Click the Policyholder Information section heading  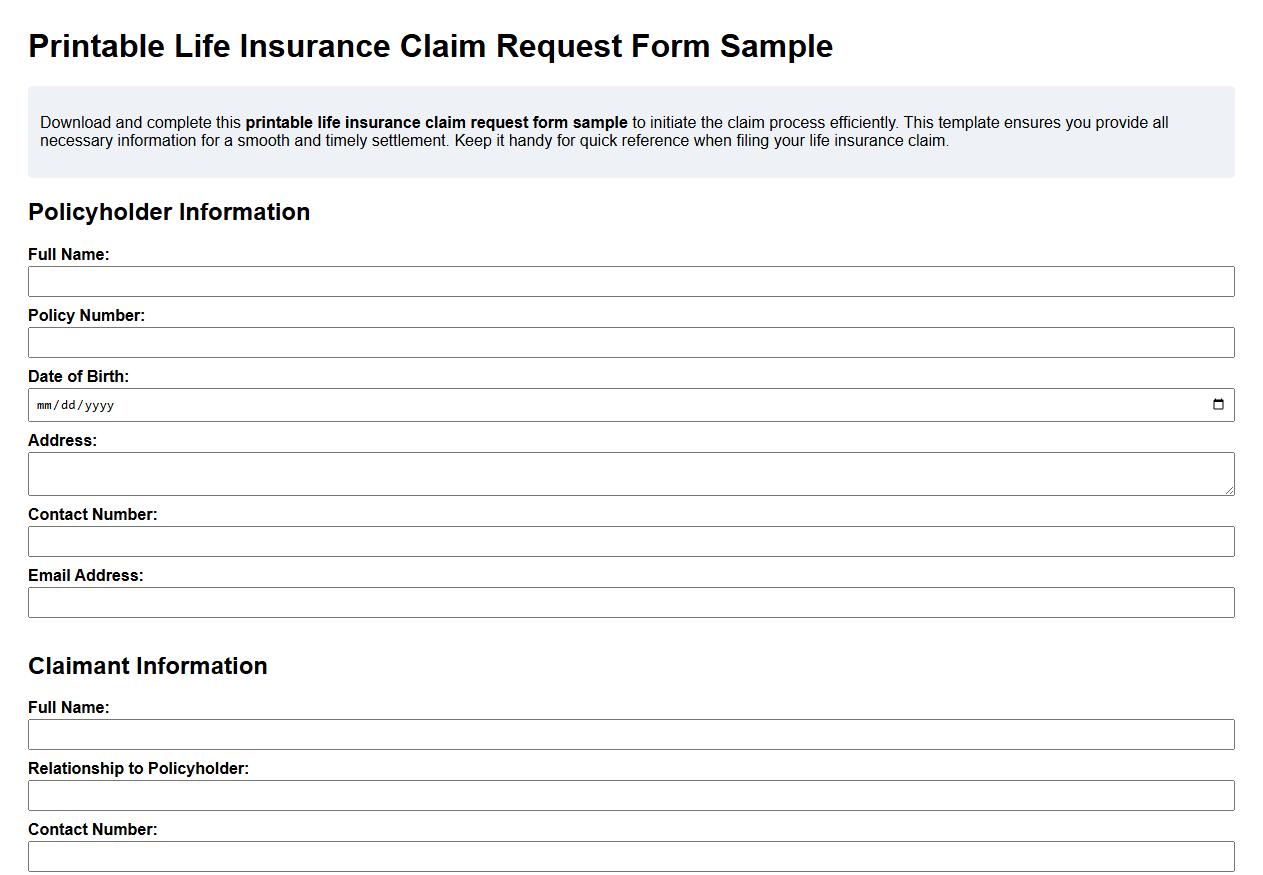point(169,212)
